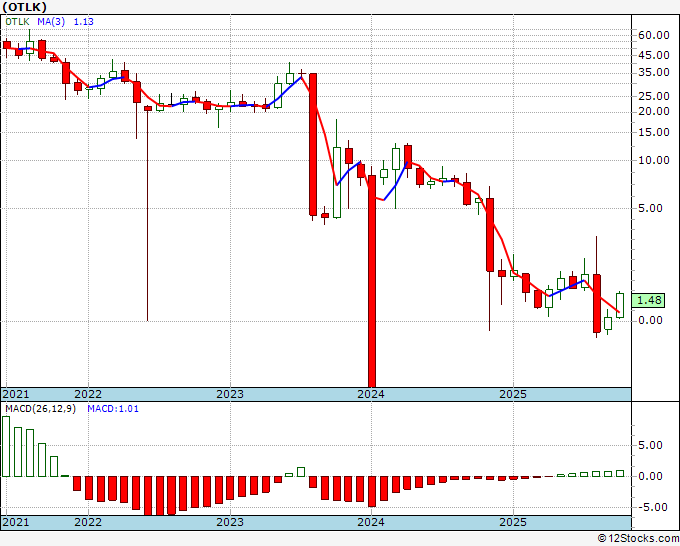Open the 12Stocks.com copyright link
Screen dimensions: 680x546
(x=638, y=539)
